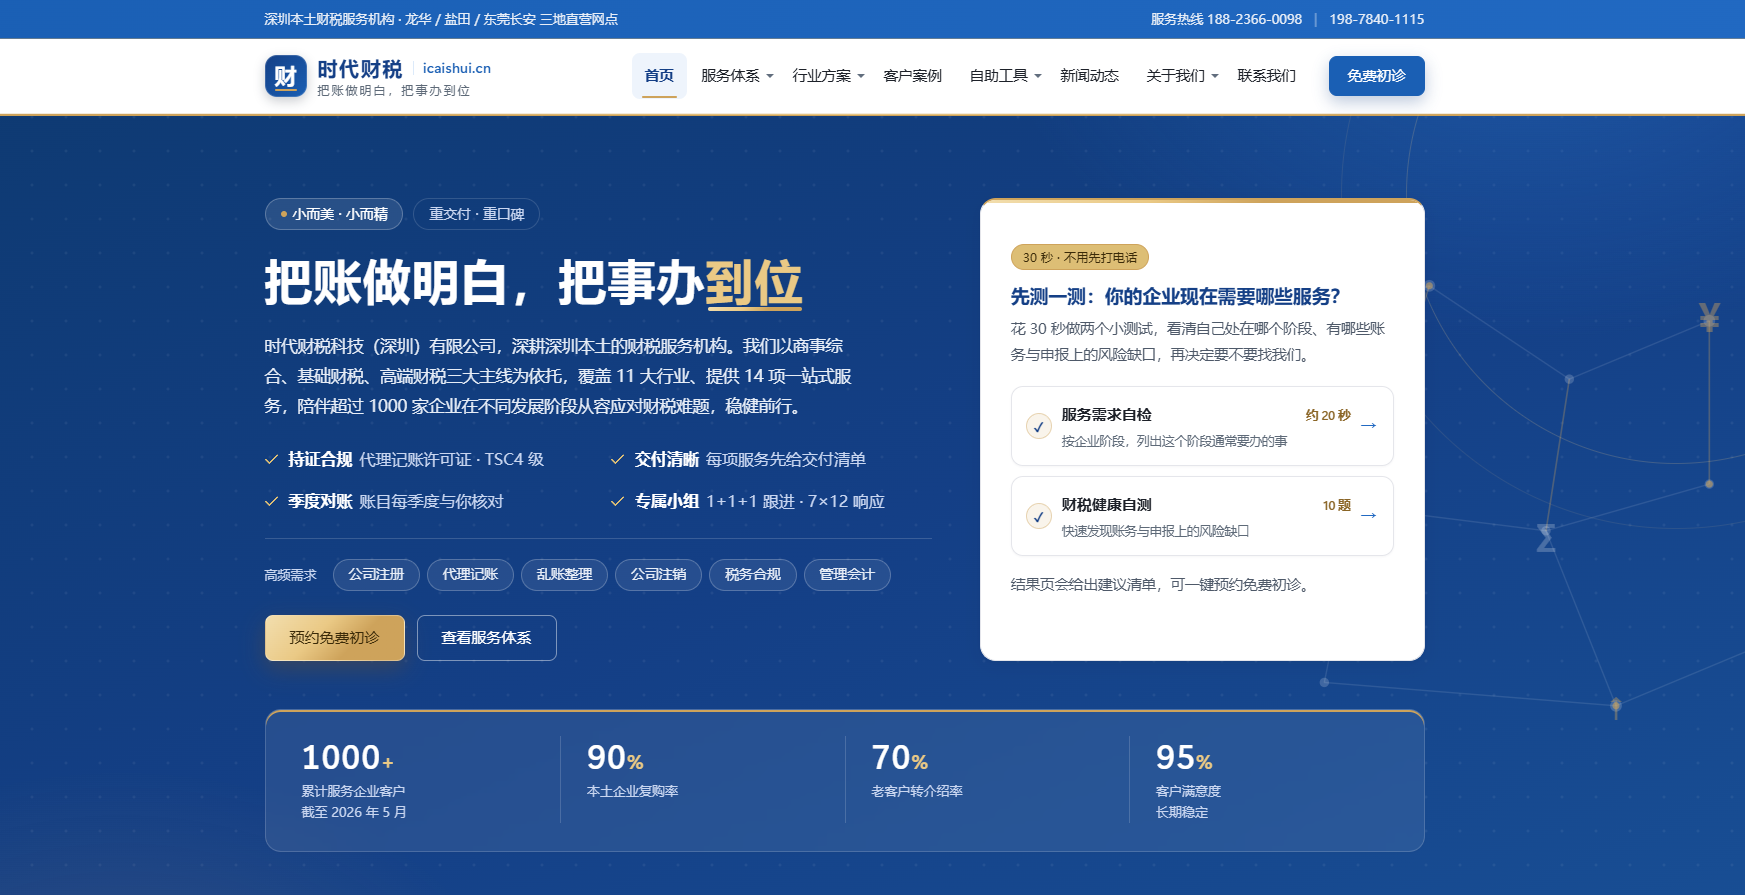Select 乱账整理 tag
Screen dimensions: 1745x895
click(564, 575)
